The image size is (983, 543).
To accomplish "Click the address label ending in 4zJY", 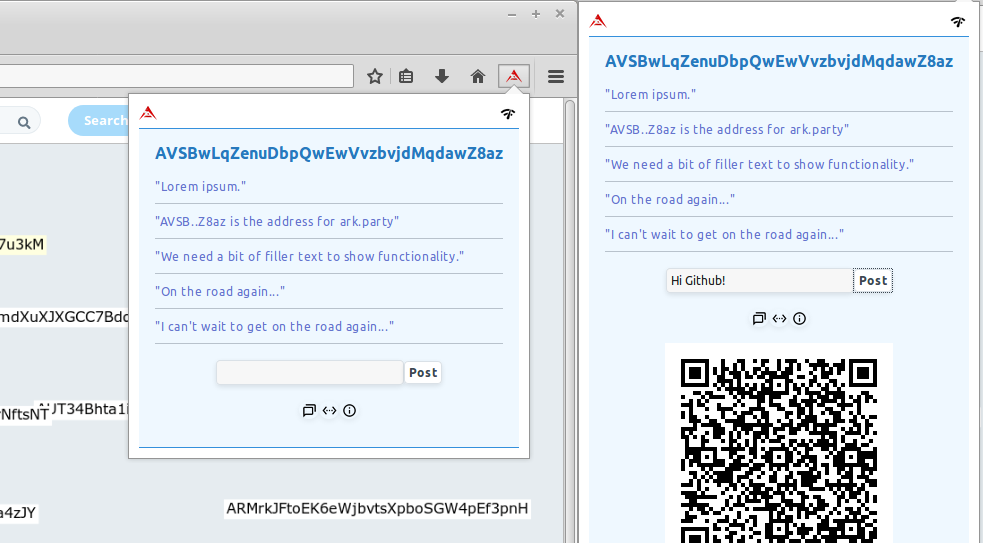I will coord(18,513).
